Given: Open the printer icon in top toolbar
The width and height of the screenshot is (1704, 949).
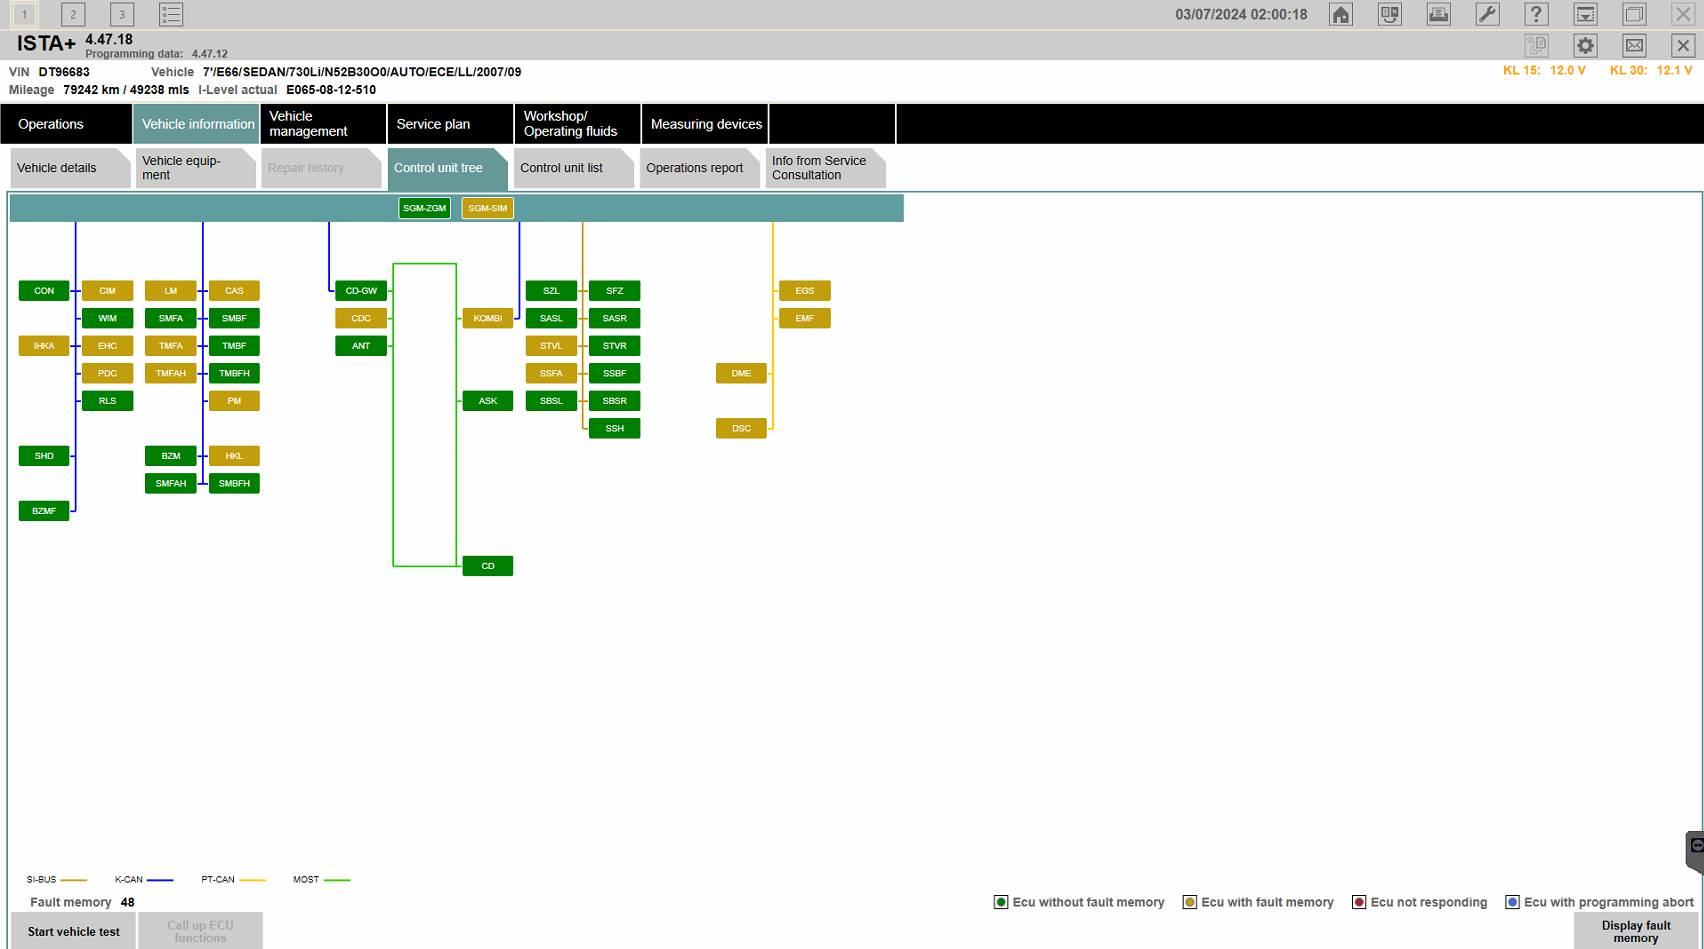Looking at the screenshot, I should coord(1438,14).
